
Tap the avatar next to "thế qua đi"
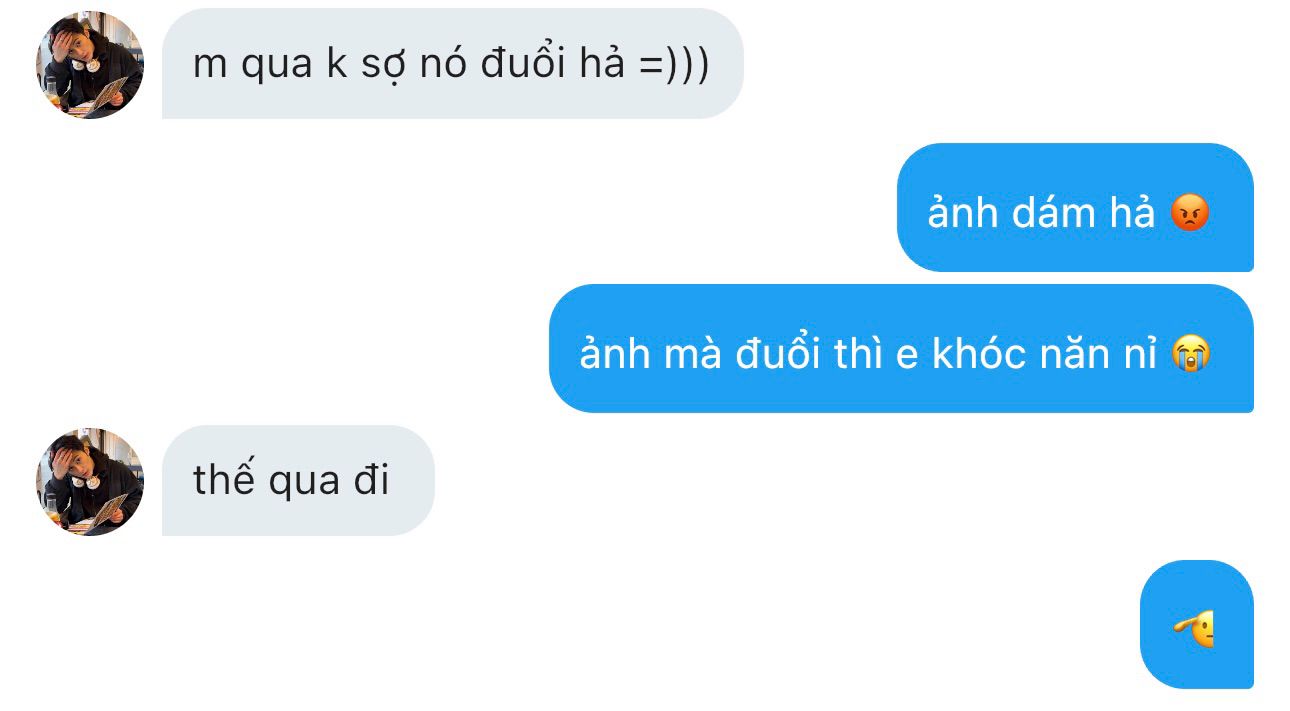[x=90, y=482]
